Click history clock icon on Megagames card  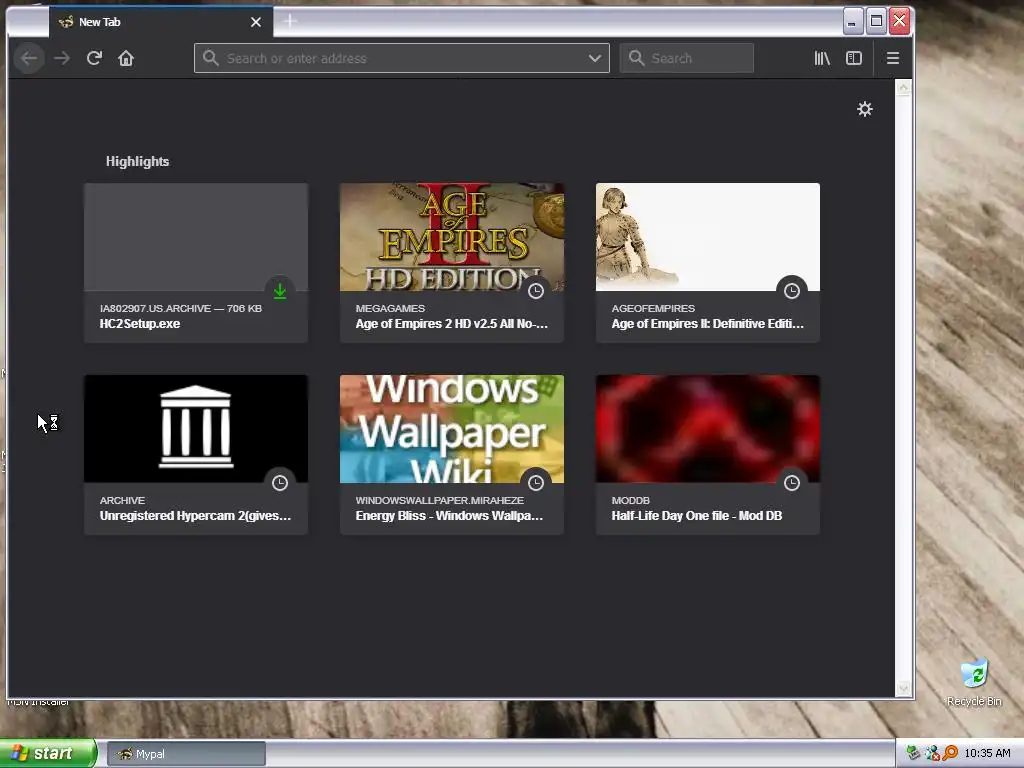536,291
